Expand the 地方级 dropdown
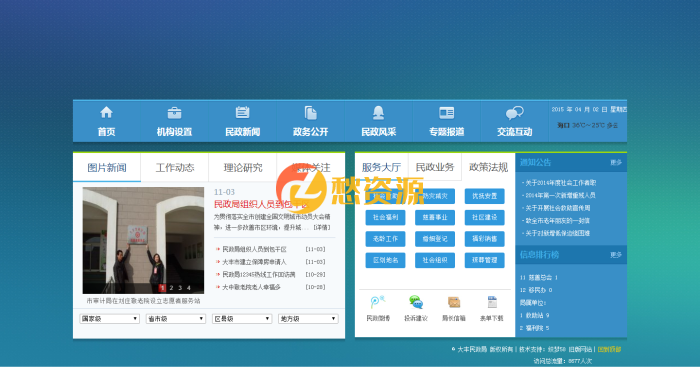This screenshot has height=376, width=700. tap(308, 318)
